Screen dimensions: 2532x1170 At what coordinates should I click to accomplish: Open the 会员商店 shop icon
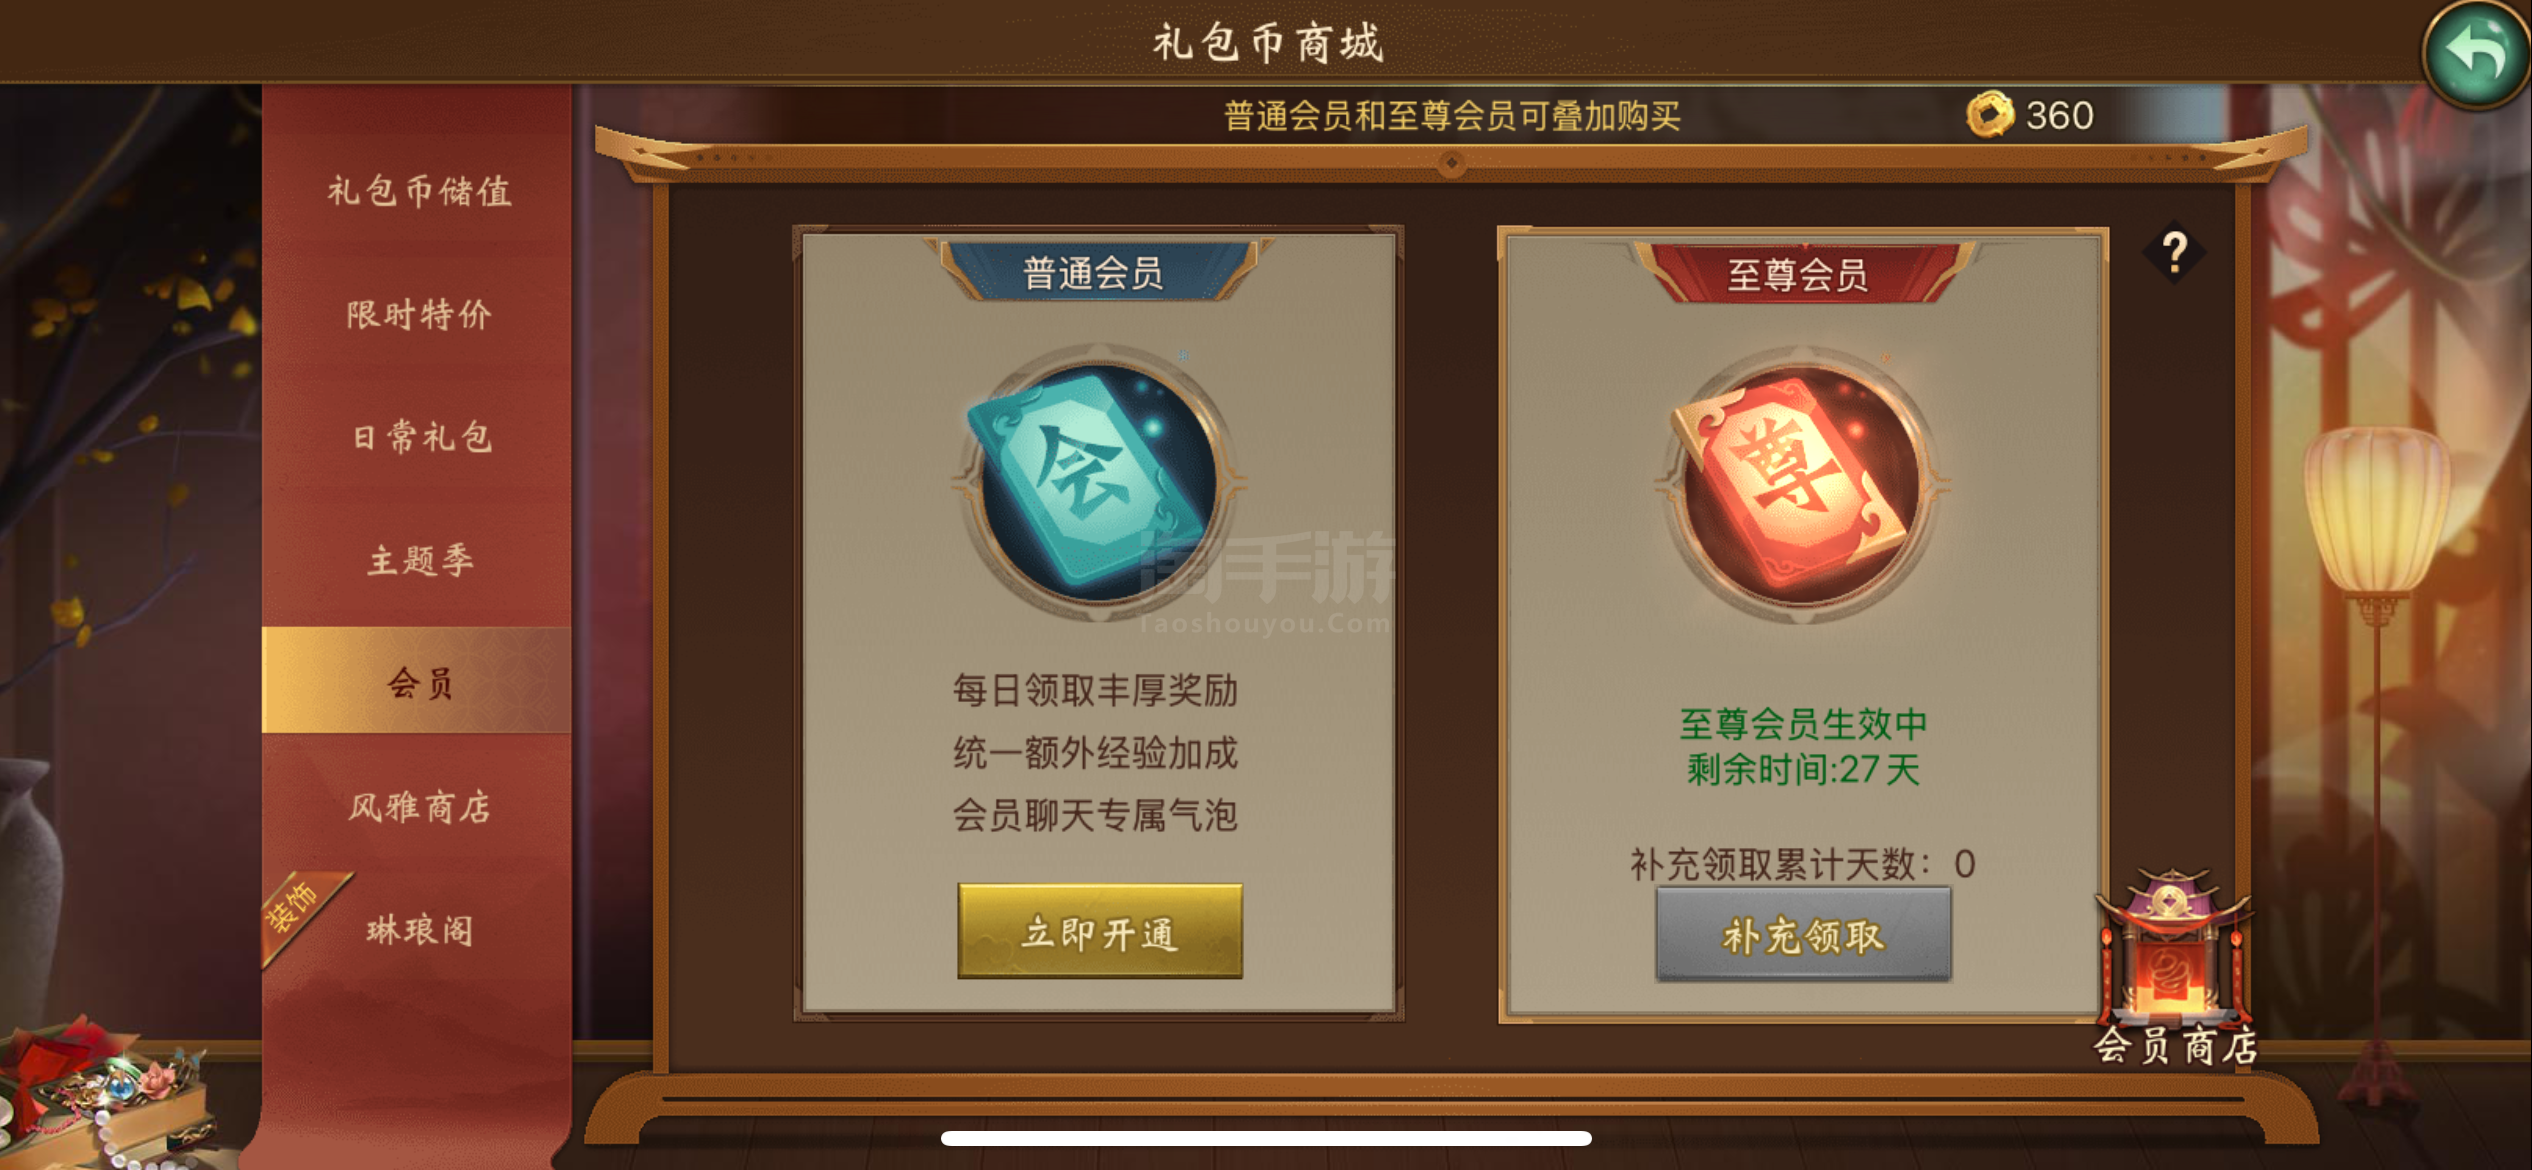pyautogui.click(x=2174, y=967)
